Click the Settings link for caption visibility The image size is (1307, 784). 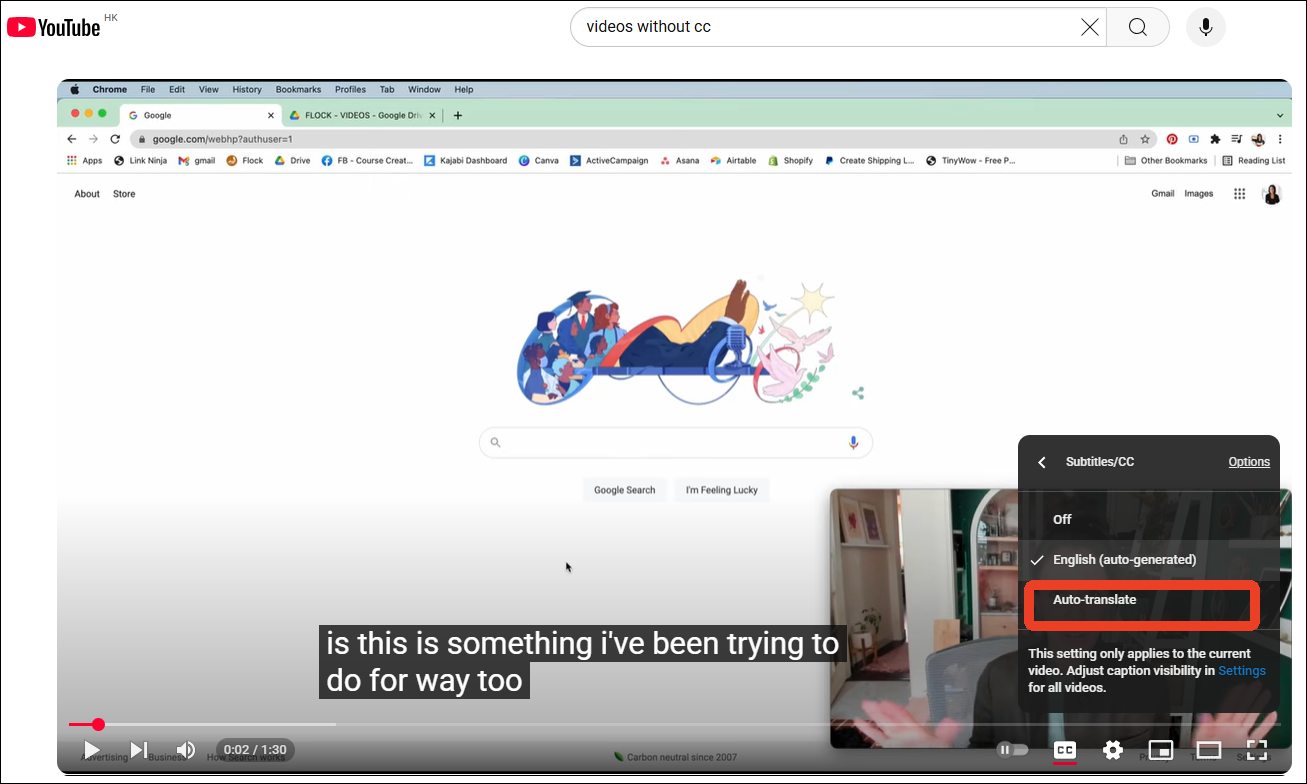[1242, 670]
